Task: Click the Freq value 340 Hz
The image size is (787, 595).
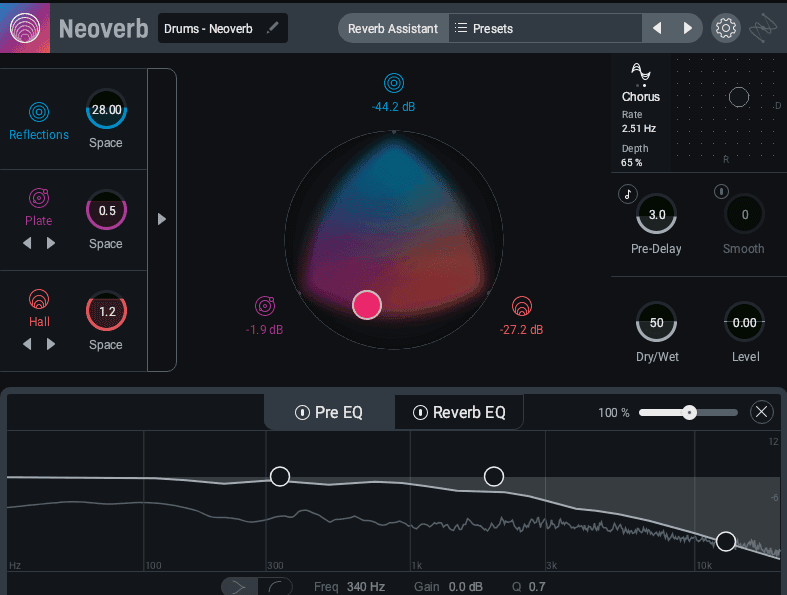Action: [x=366, y=586]
